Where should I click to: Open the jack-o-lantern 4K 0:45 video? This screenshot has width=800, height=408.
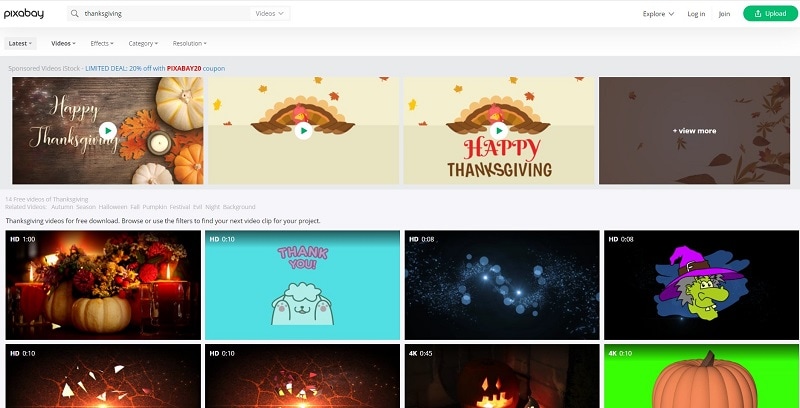(x=502, y=376)
